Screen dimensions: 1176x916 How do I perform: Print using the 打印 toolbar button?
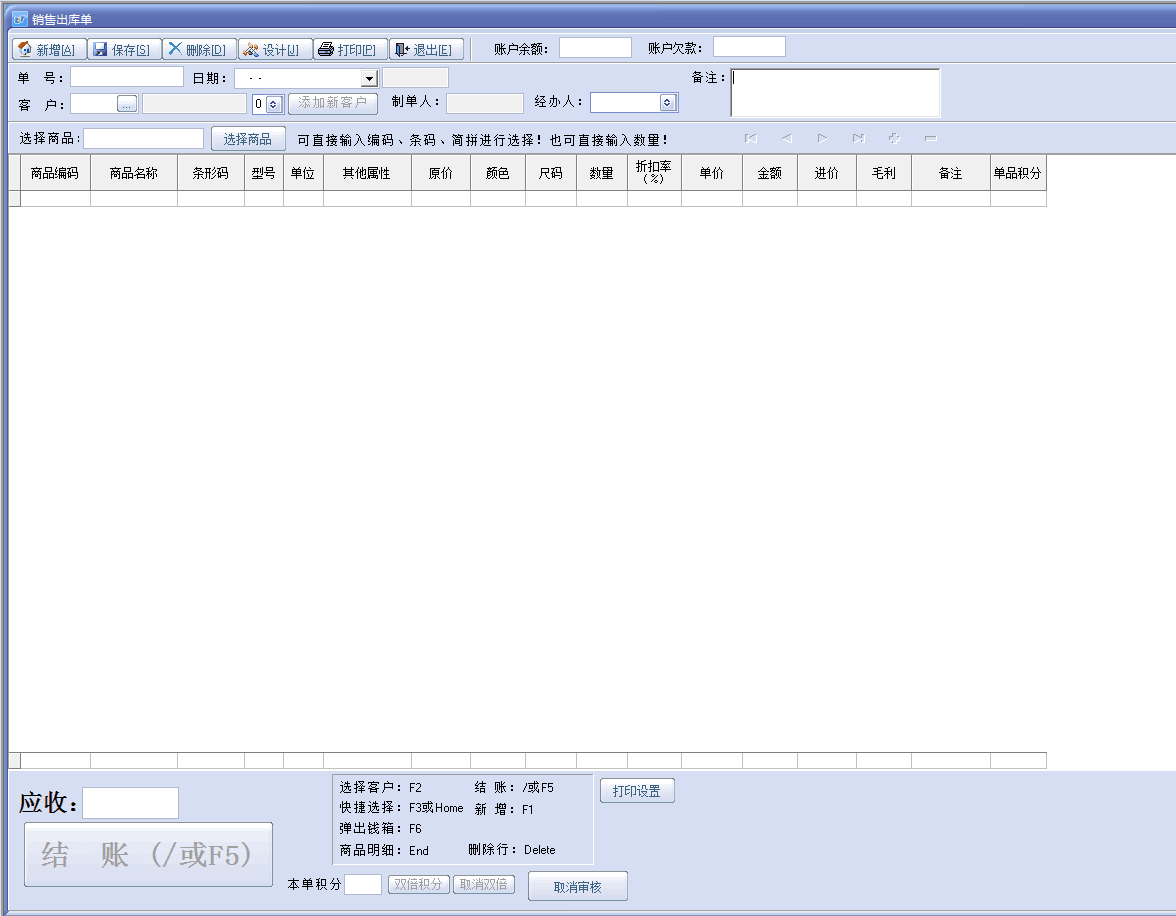click(350, 50)
